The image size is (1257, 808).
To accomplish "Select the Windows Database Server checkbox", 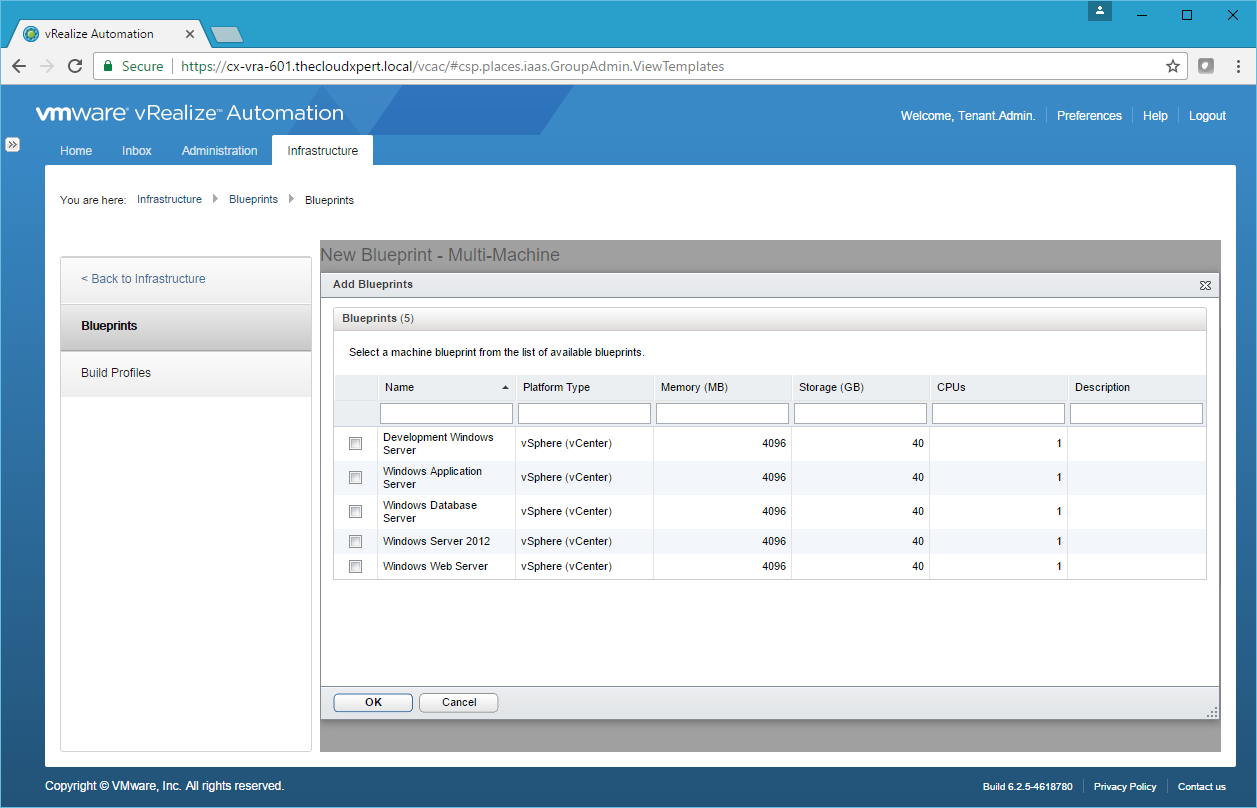I will 355,512.
